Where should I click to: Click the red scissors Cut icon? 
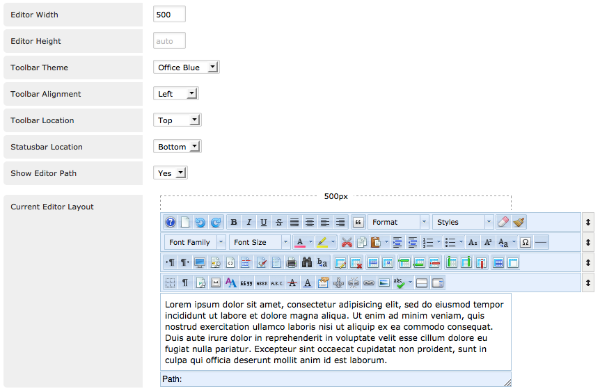pyautogui.click(x=347, y=243)
